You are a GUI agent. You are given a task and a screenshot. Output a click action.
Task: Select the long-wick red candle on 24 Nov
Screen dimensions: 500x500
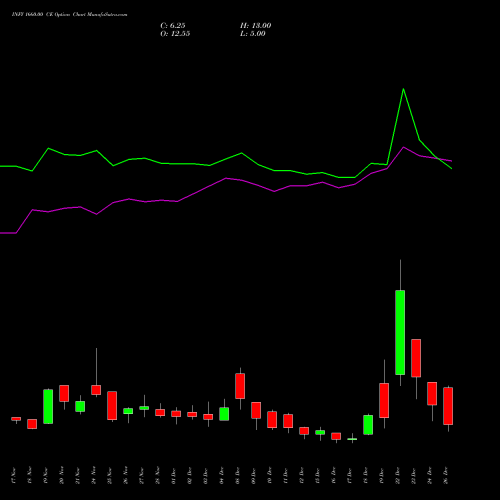tap(96, 390)
